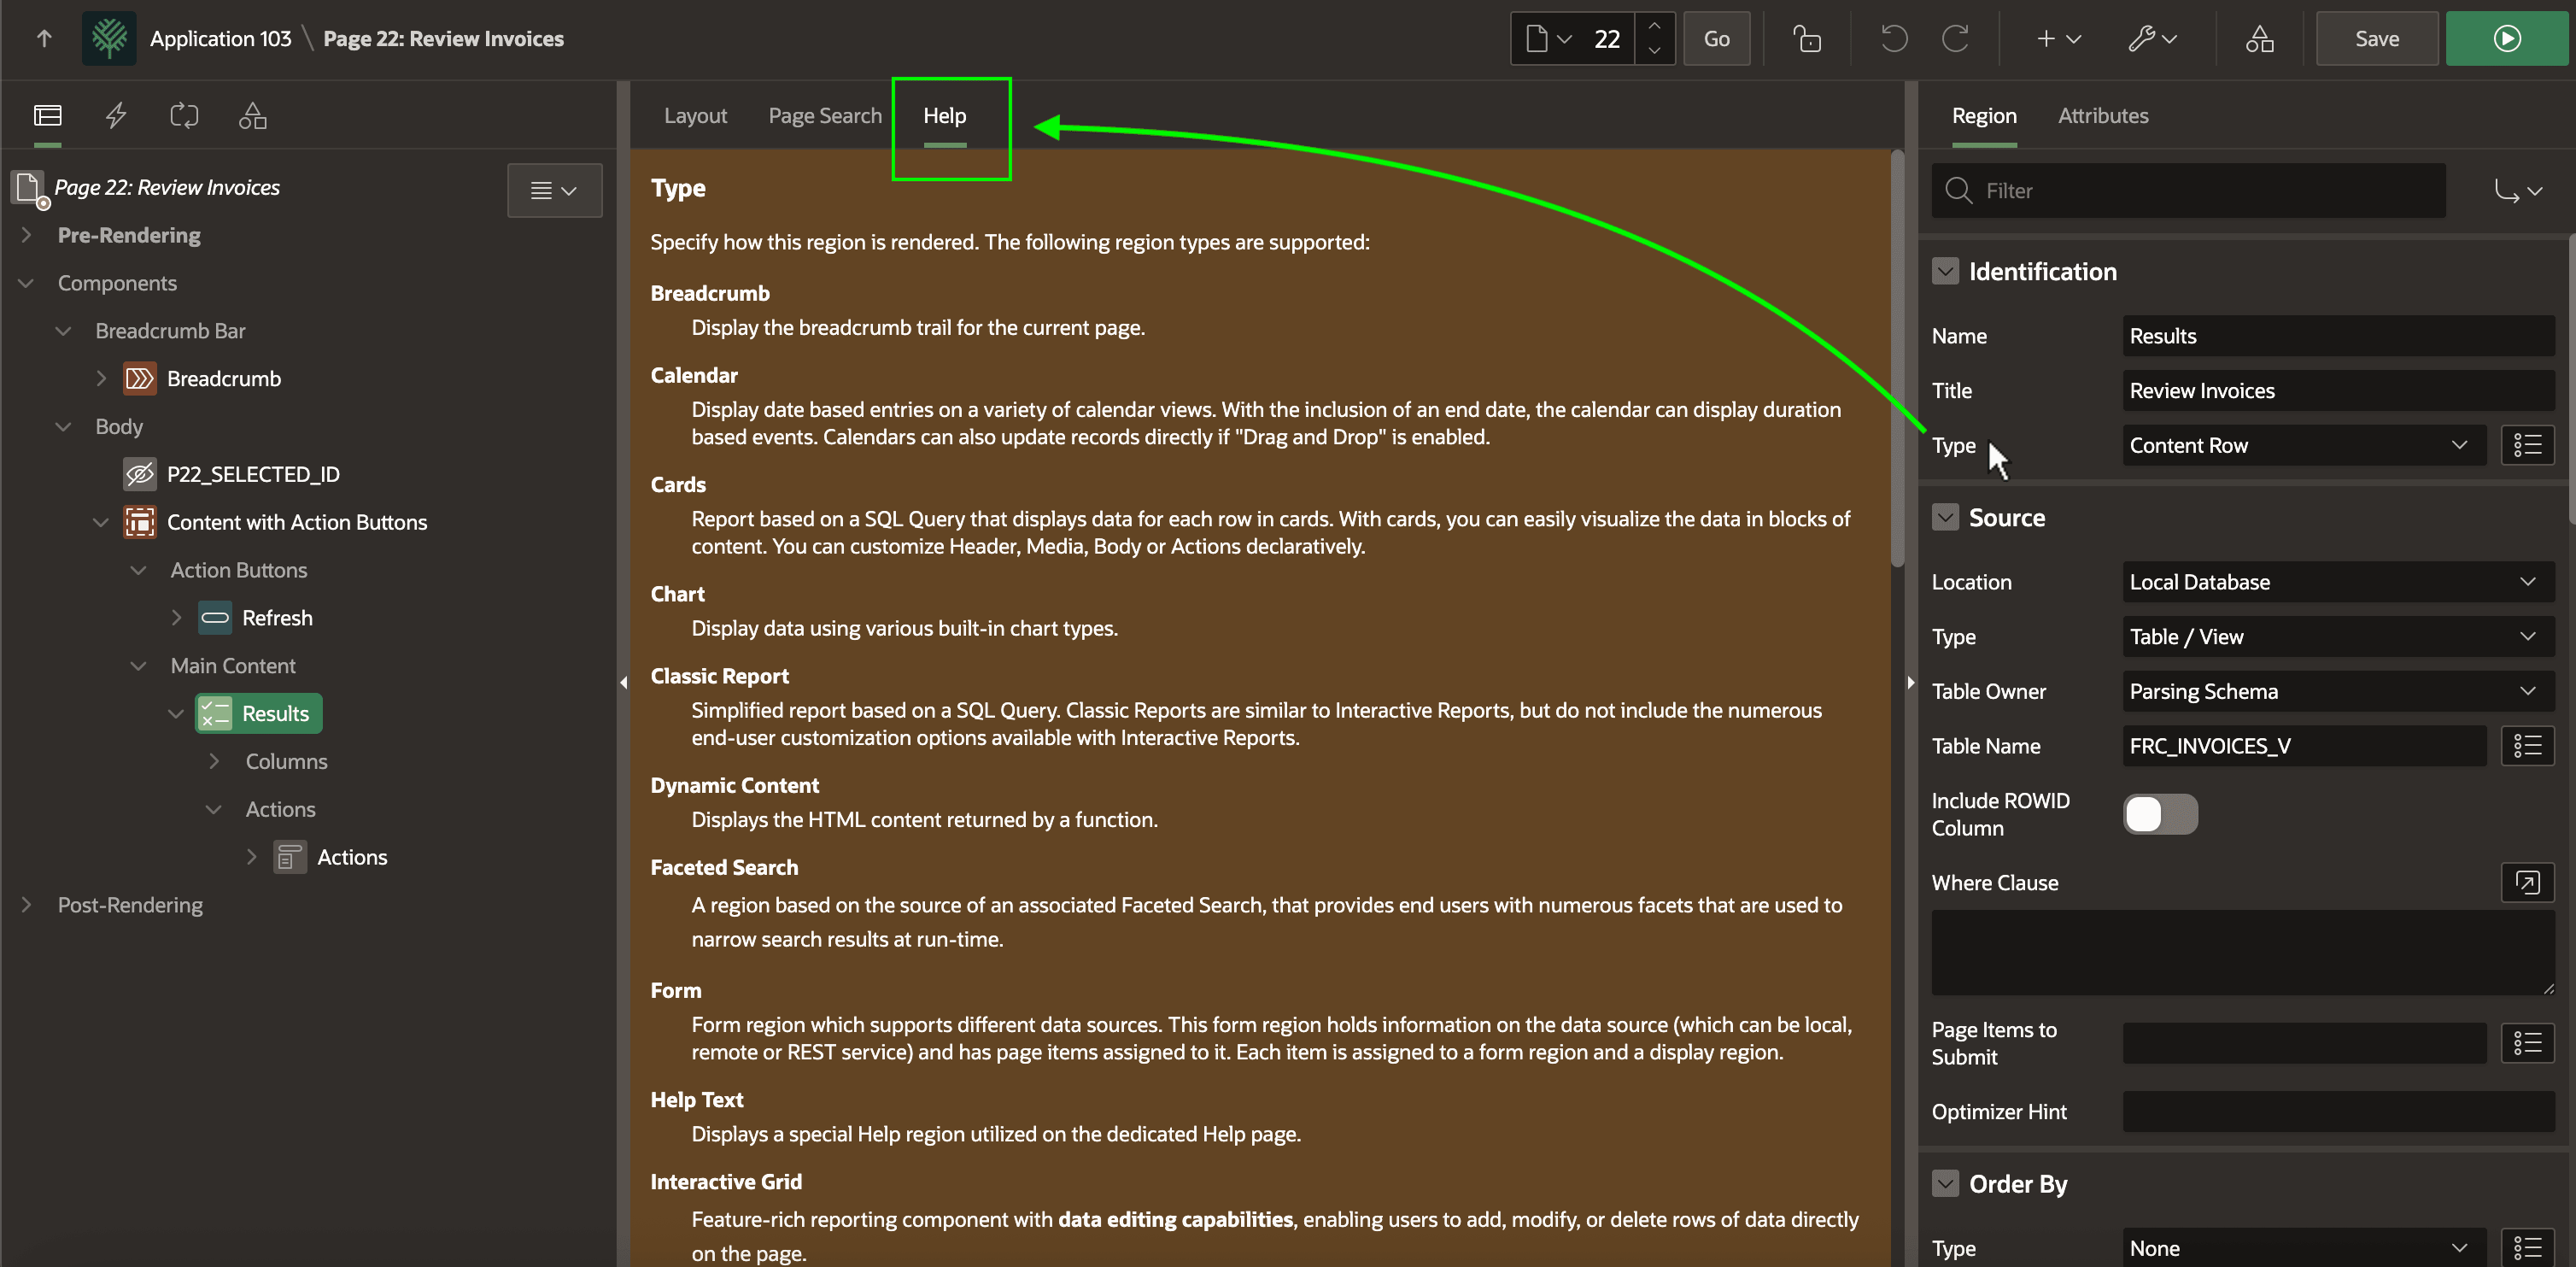The width and height of the screenshot is (2576, 1267).
Task: Open Page Items to Submit picker icon
Action: (2527, 1043)
